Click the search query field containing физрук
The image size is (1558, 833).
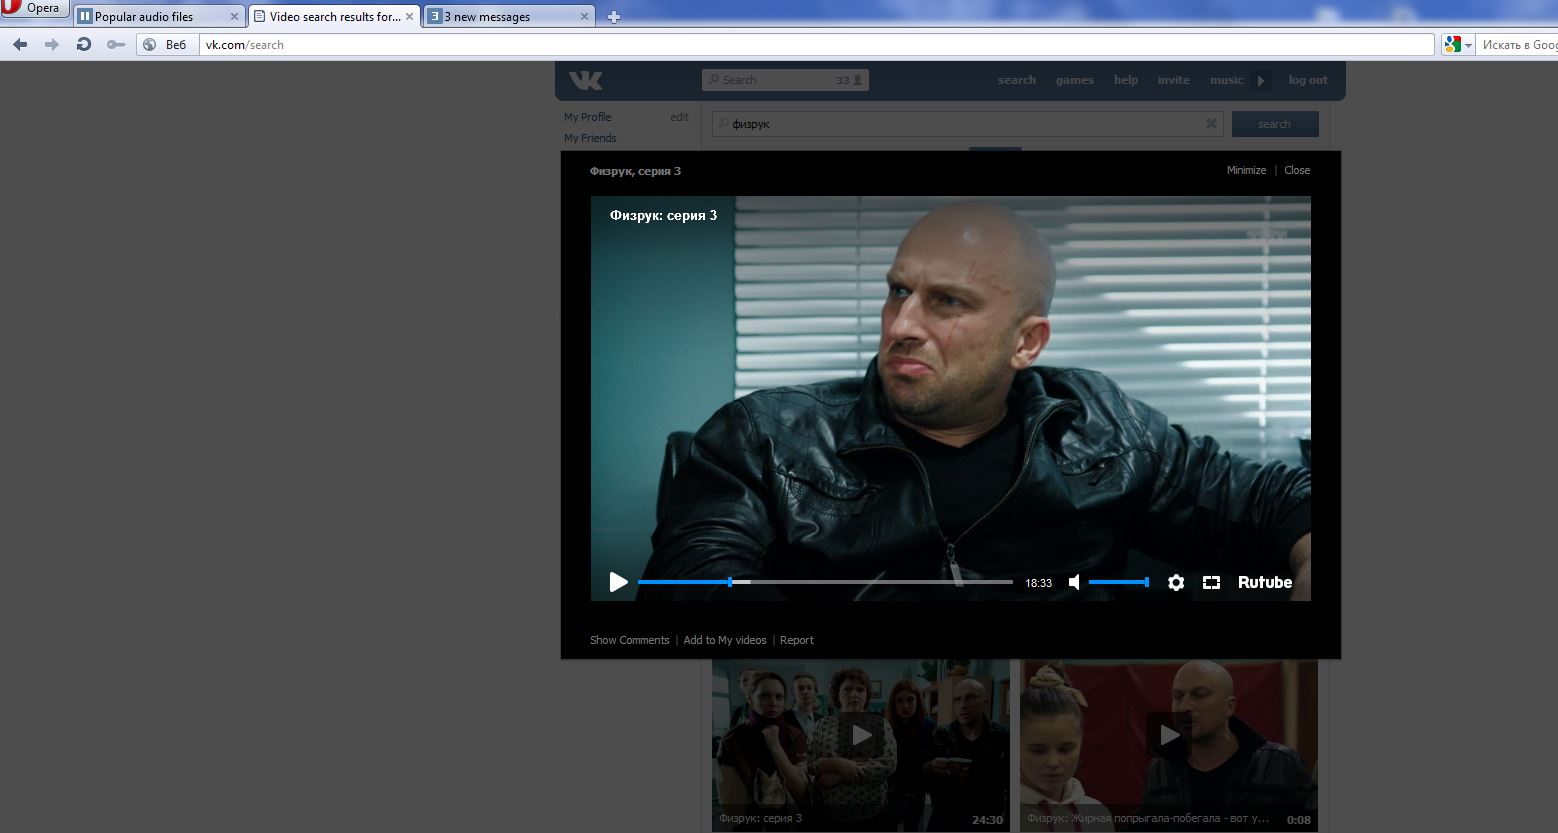coord(967,124)
